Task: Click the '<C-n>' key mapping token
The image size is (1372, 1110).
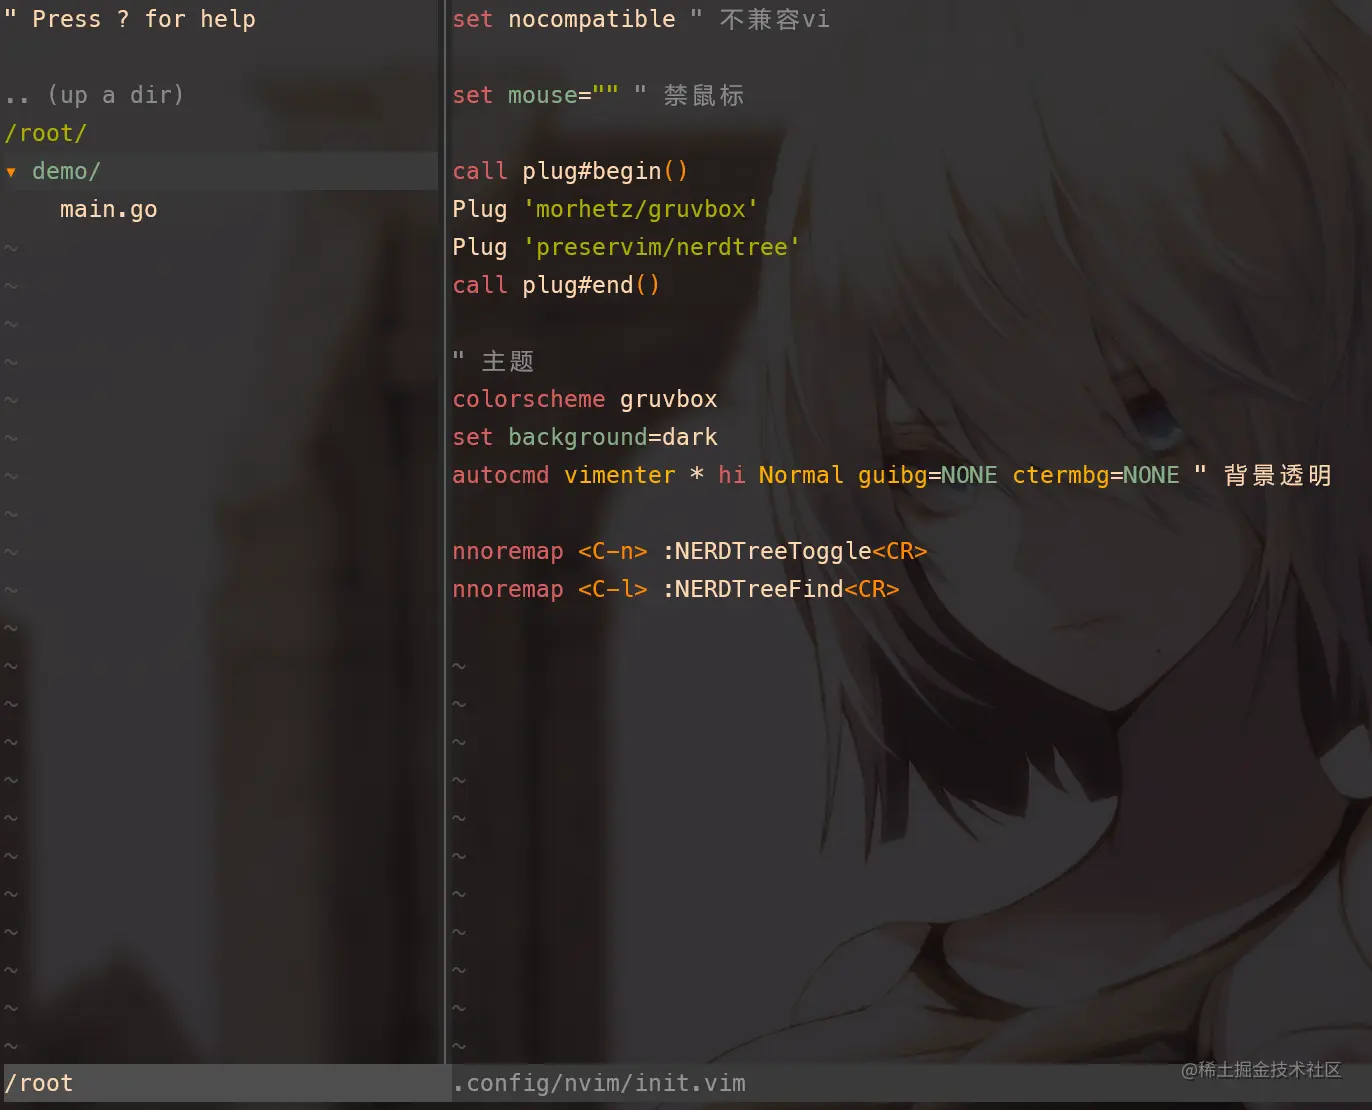Action: coord(613,551)
